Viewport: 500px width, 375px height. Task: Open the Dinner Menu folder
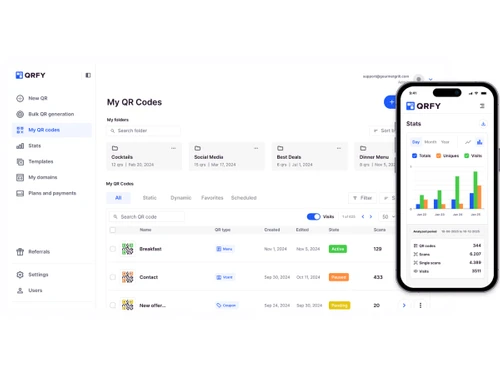tap(375, 157)
